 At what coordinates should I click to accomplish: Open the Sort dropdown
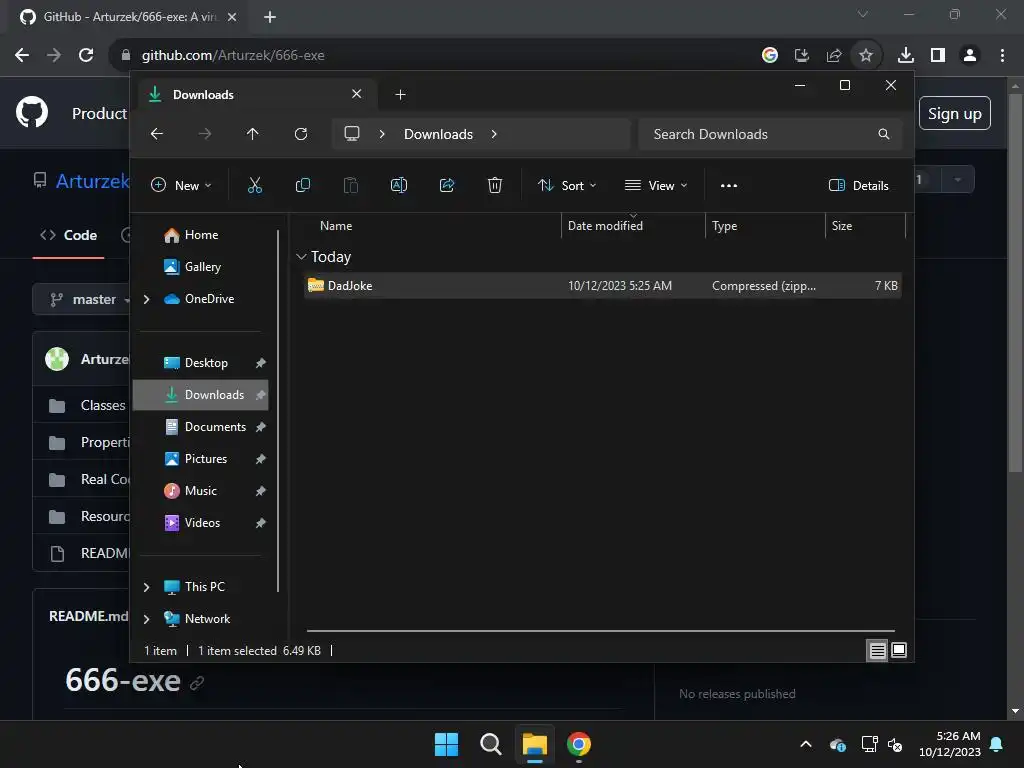567,185
